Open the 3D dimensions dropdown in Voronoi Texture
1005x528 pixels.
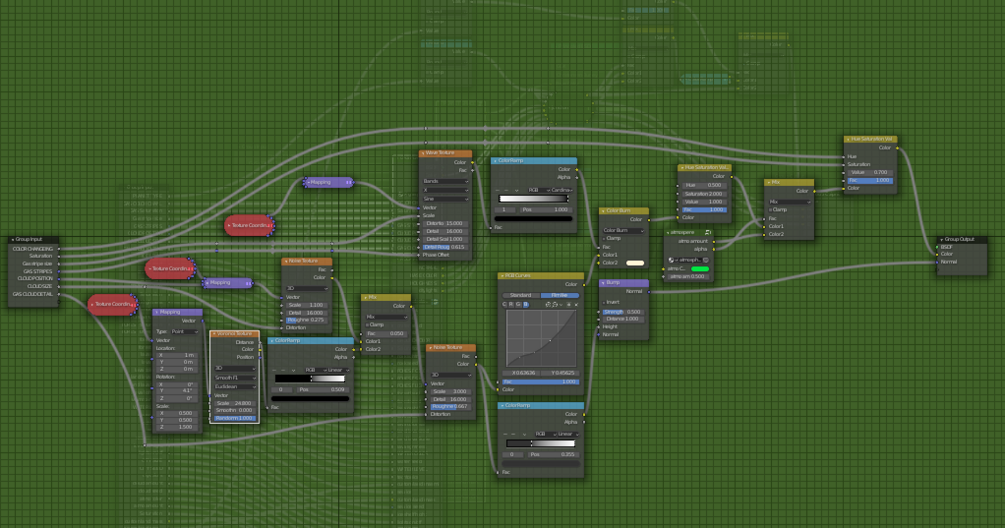pyautogui.click(x=235, y=369)
